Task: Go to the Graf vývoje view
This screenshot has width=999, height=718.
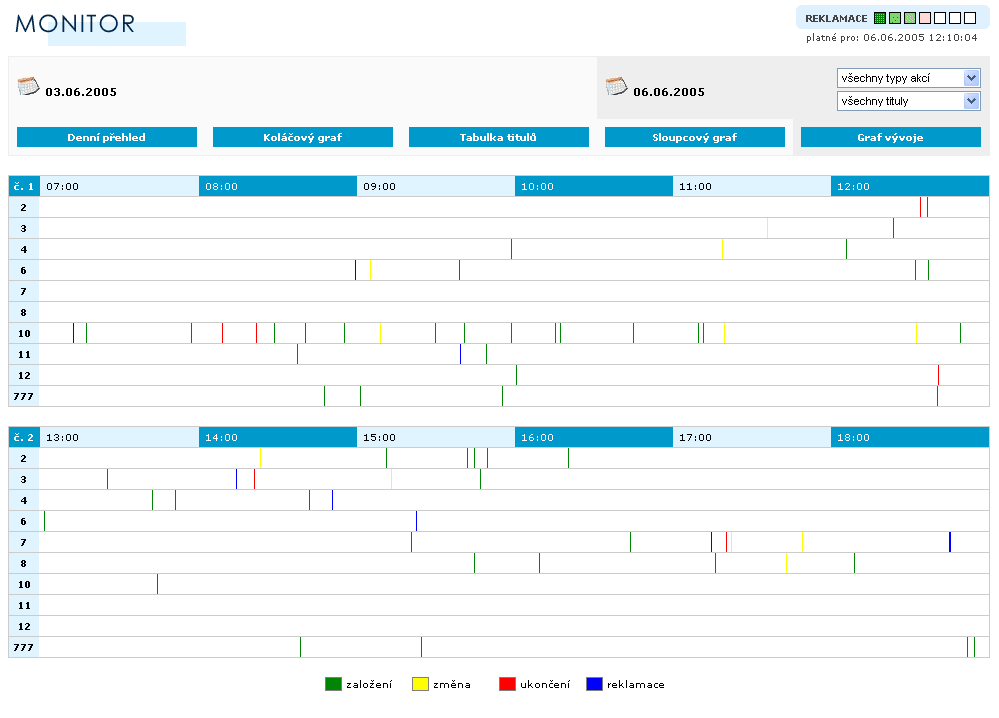Action: [891, 137]
